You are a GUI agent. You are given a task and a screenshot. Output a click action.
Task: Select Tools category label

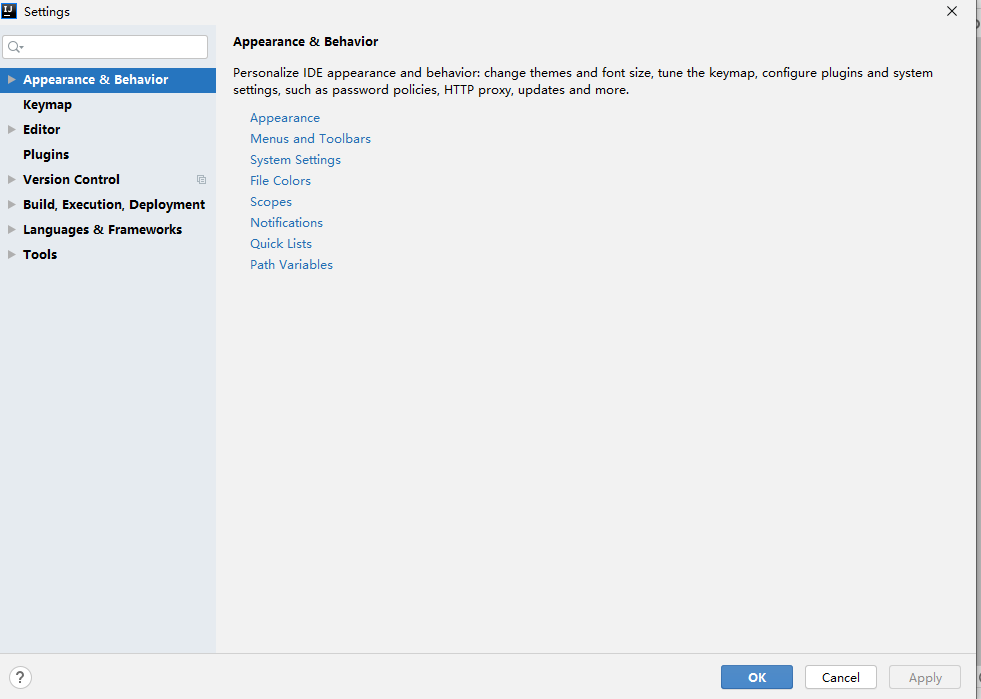[x=40, y=255]
